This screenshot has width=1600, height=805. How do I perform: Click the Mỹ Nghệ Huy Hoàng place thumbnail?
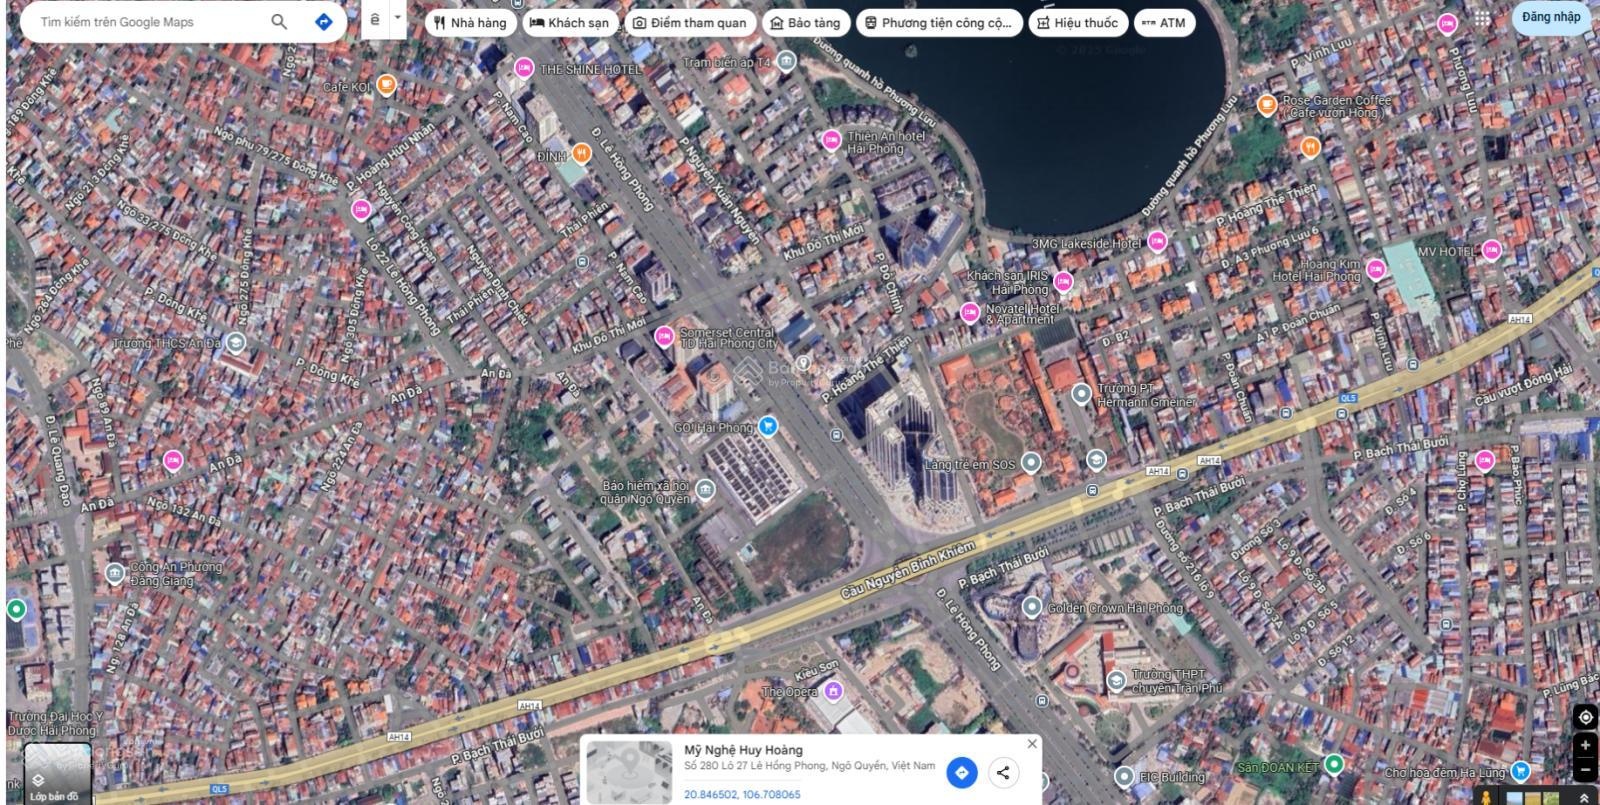pos(628,771)
